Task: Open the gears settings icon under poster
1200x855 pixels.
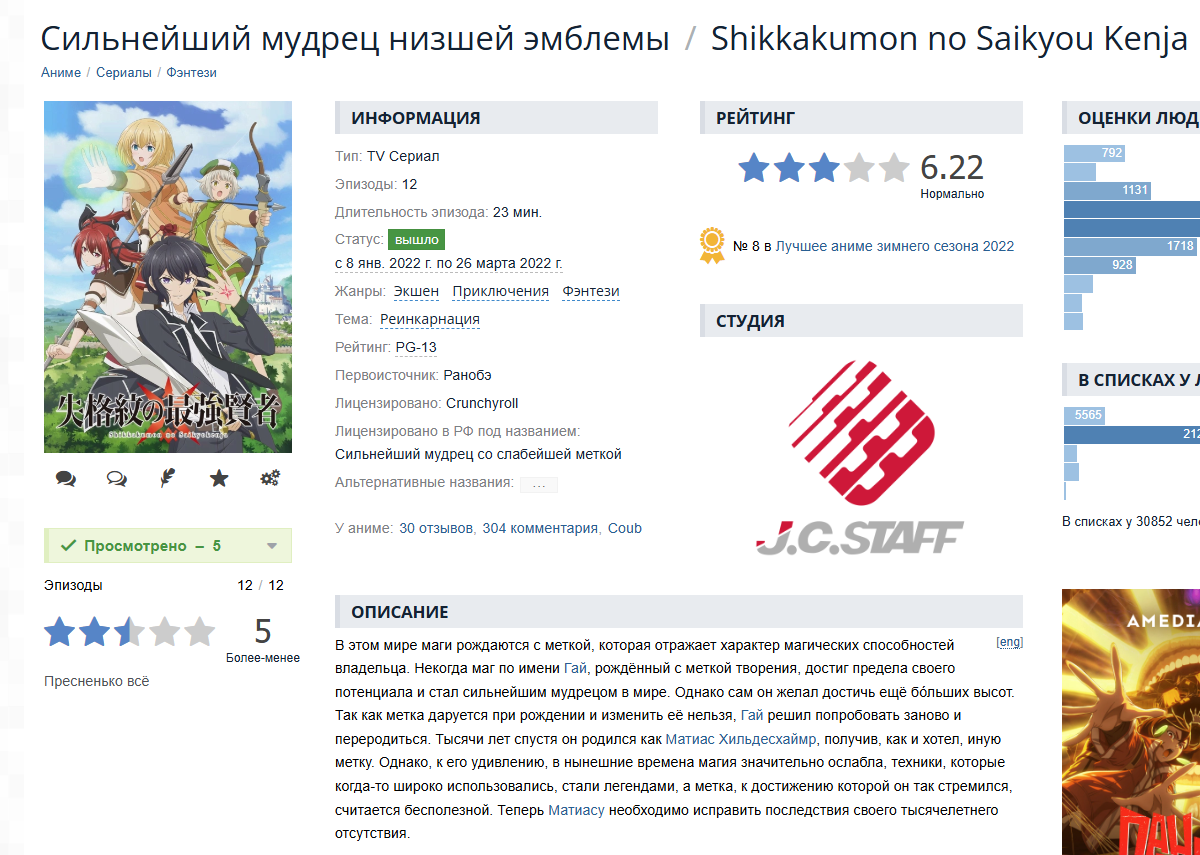Action: coord(270,479)
